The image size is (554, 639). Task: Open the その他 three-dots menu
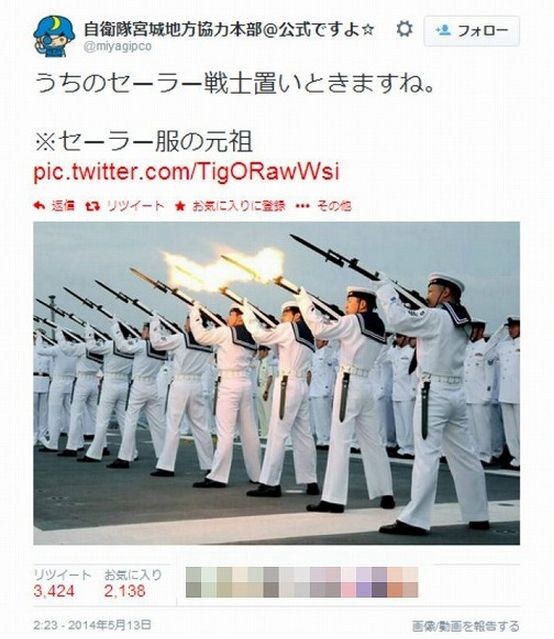coord(302,206)
